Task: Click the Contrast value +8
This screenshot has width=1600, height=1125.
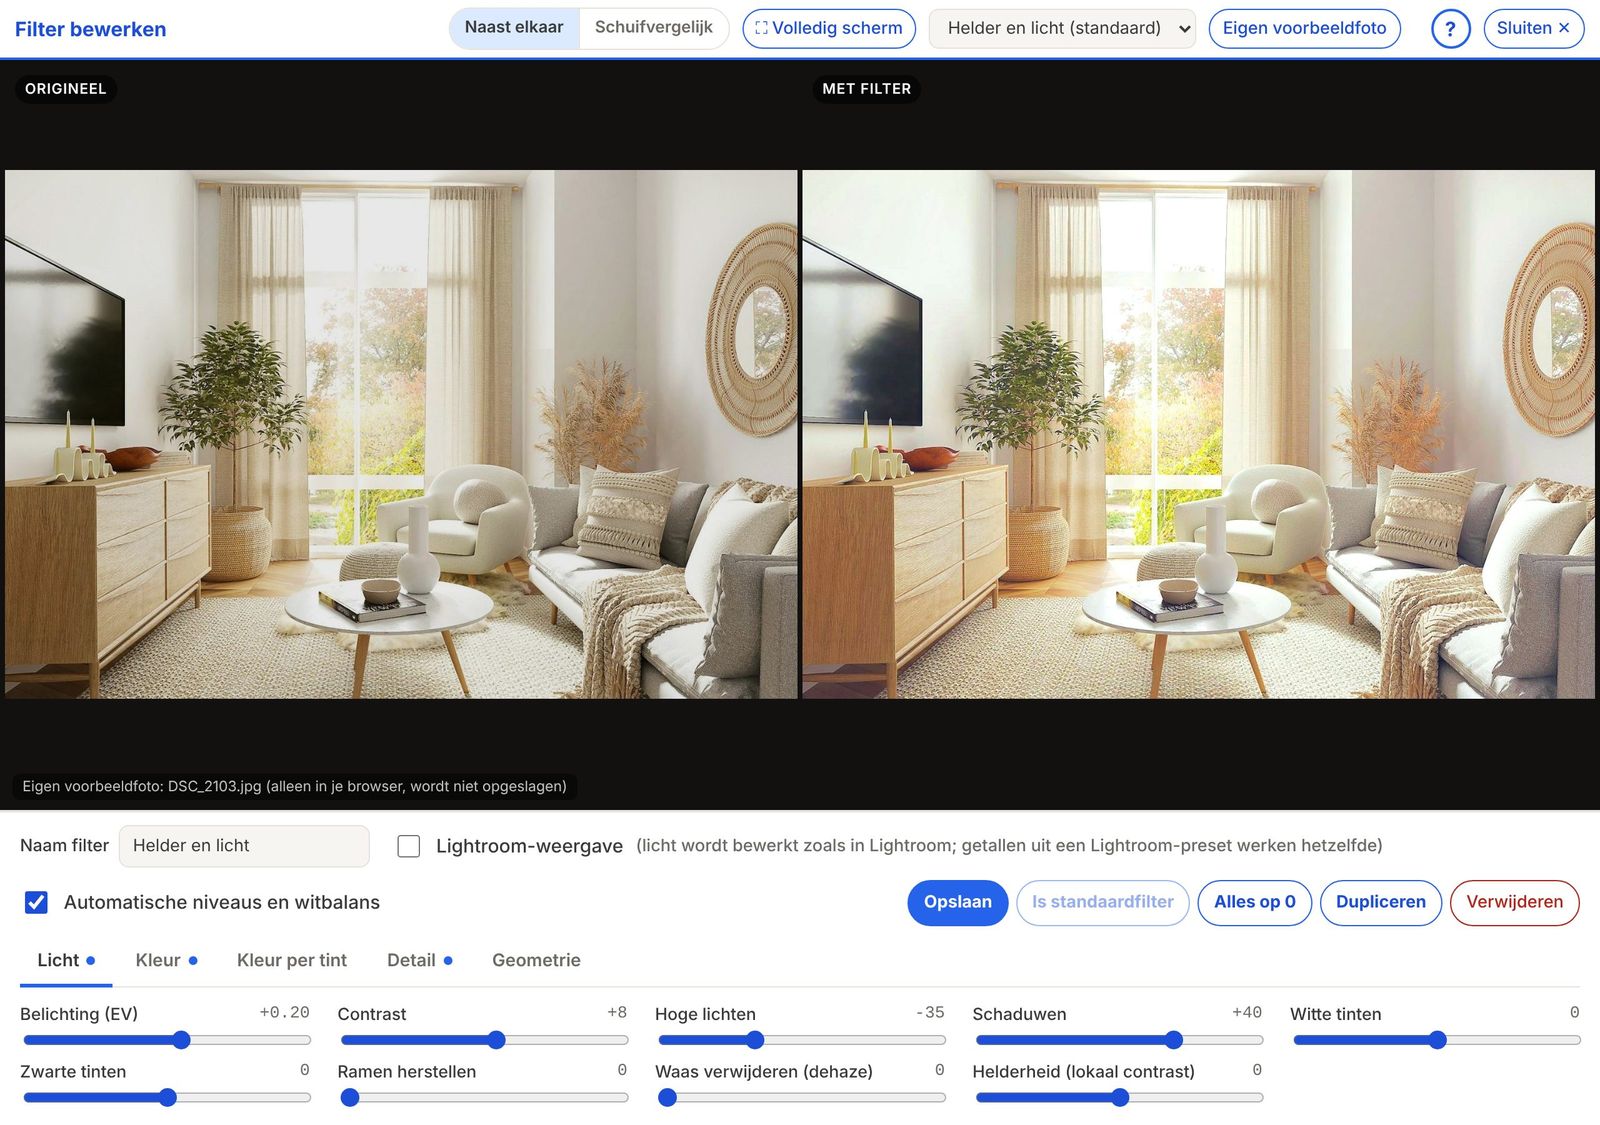Action: pyautogui.click(x=617, y=1013)
